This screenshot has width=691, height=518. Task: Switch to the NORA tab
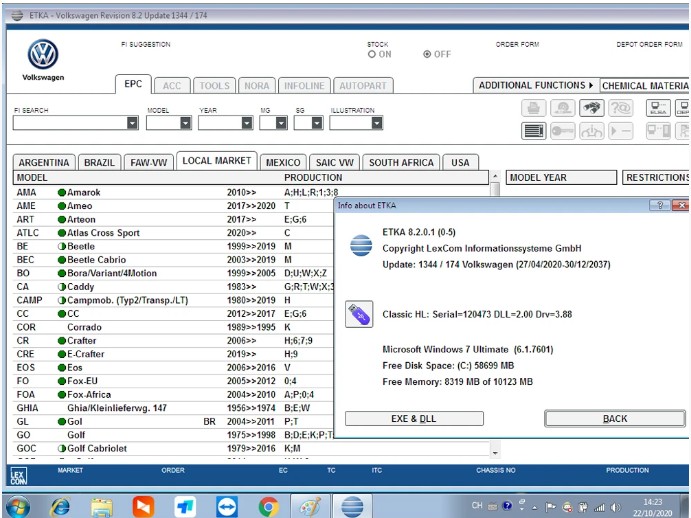coord(257,86)
